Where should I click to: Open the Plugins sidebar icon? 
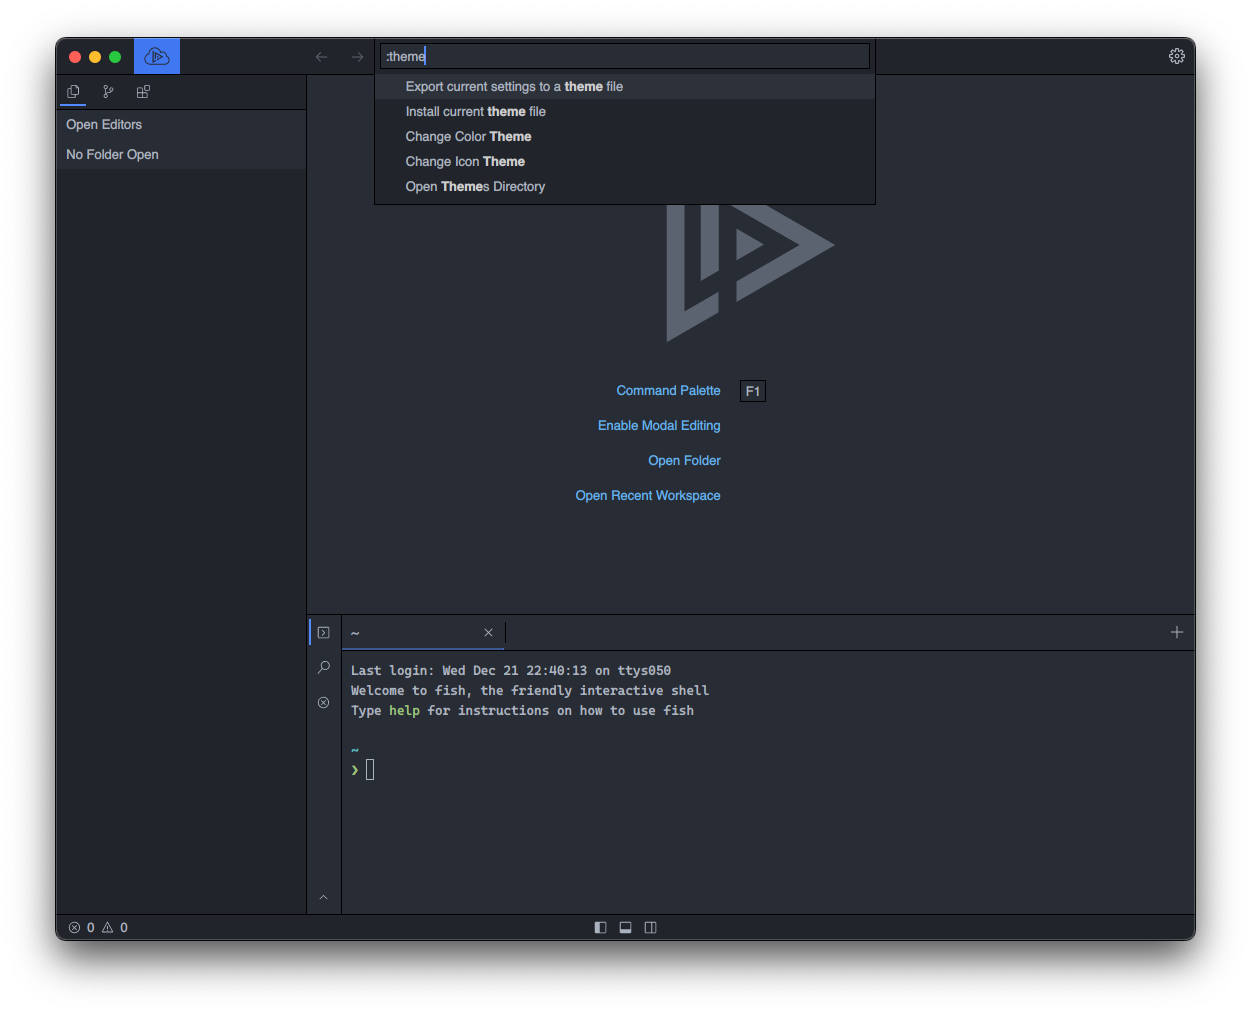point(143,92)
